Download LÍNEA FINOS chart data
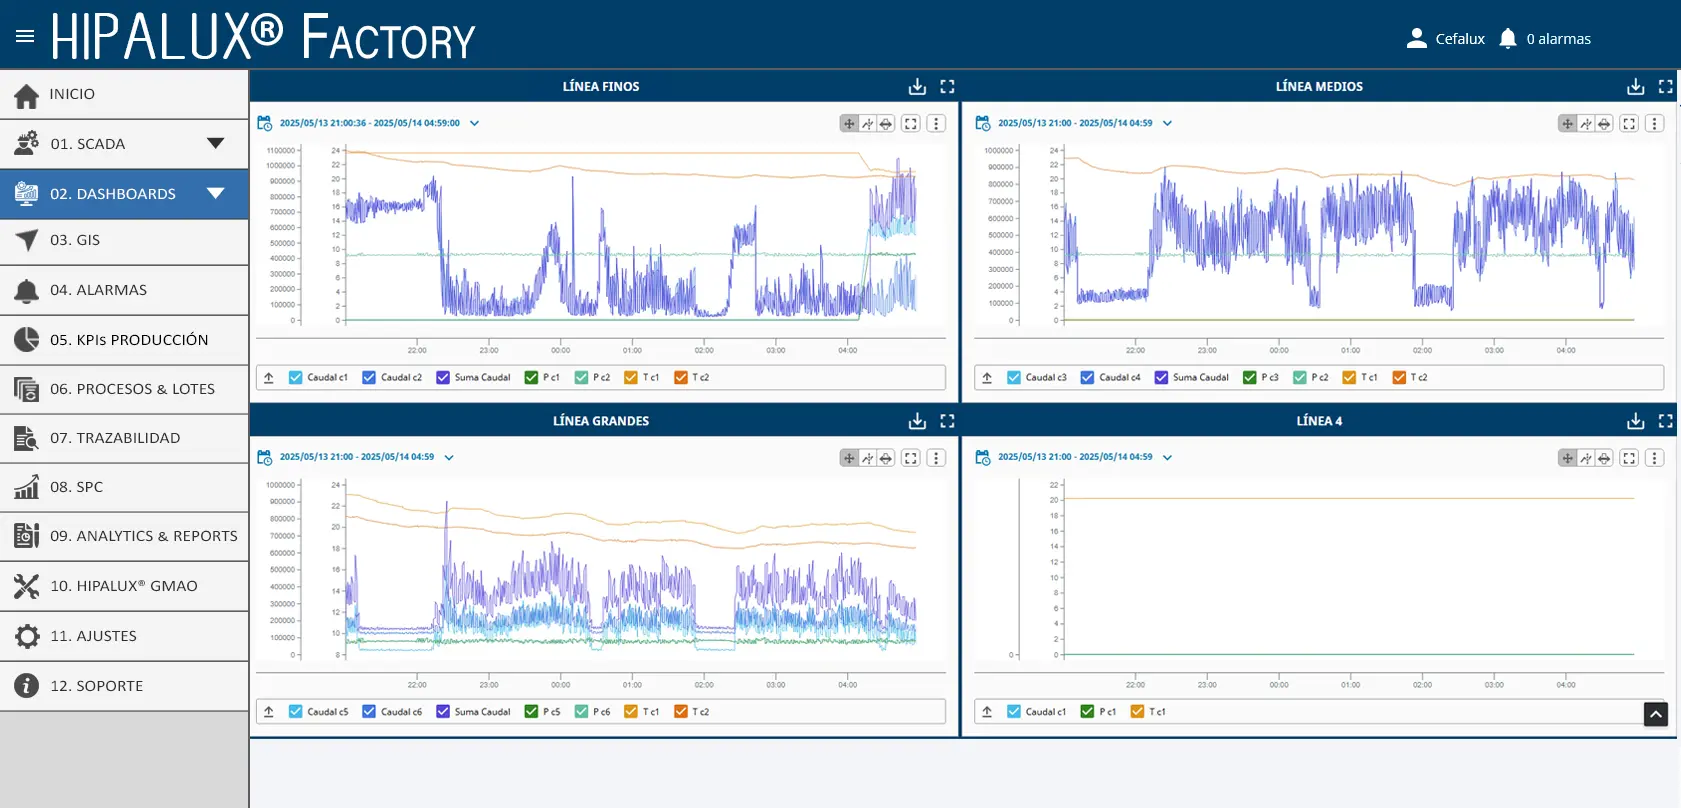Screen dimensions: 1681x808 [x=917, y=87]
